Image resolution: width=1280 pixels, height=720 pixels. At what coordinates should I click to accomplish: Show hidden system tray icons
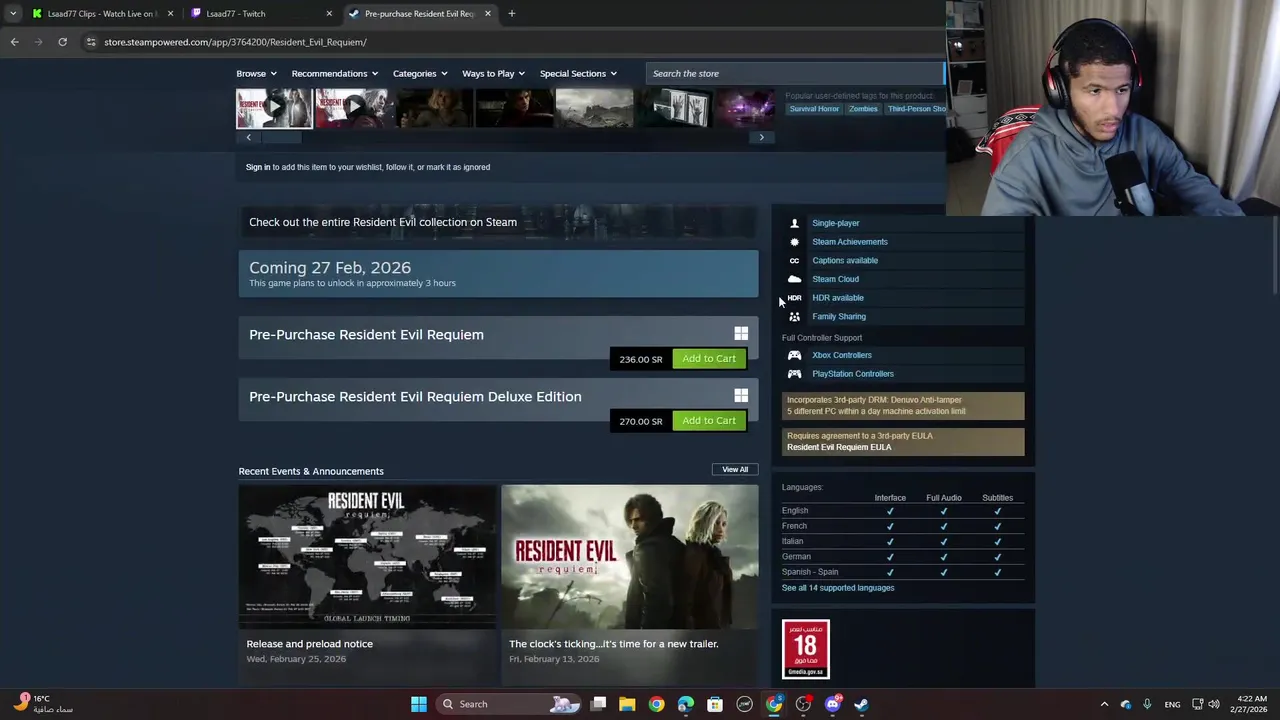click(x=1104, y=704)
